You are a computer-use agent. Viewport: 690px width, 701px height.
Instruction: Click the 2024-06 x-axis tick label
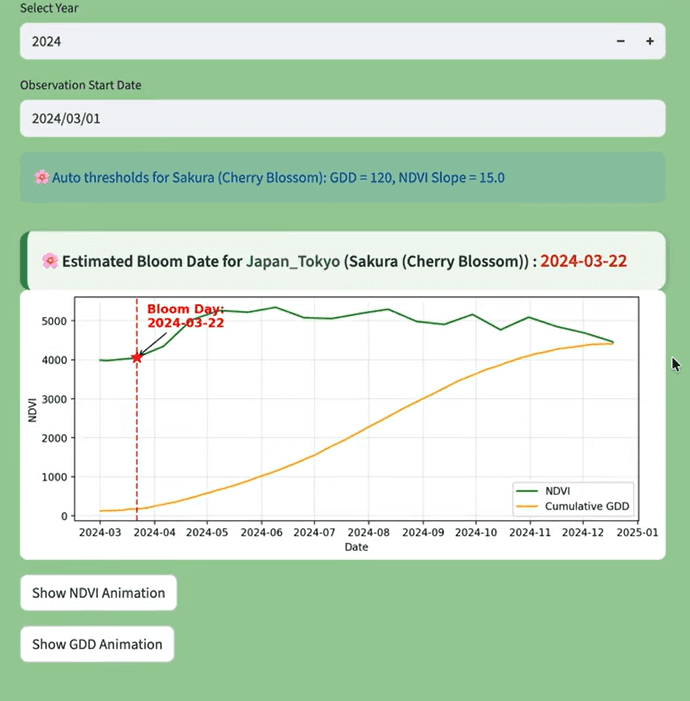[x=261, y=533]
